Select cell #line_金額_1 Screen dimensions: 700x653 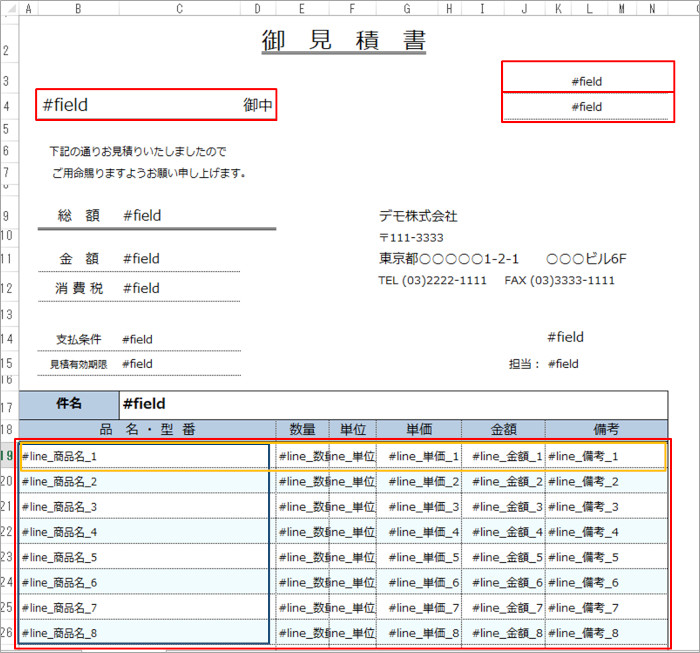[x=503, y=456]
